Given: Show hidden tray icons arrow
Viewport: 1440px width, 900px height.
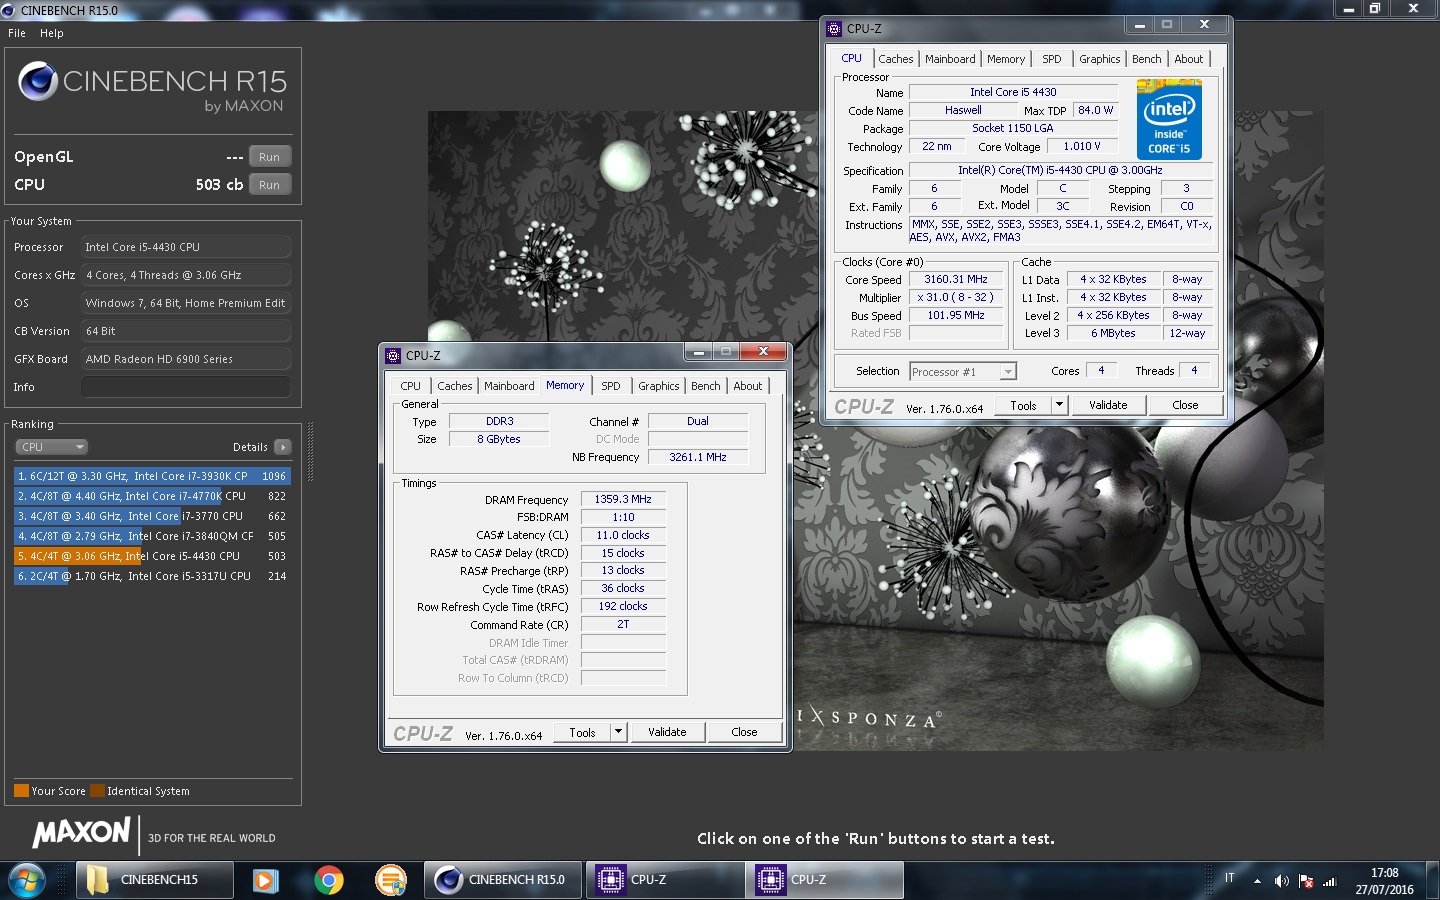Looking at the screenshot, I should point(1257,881).
